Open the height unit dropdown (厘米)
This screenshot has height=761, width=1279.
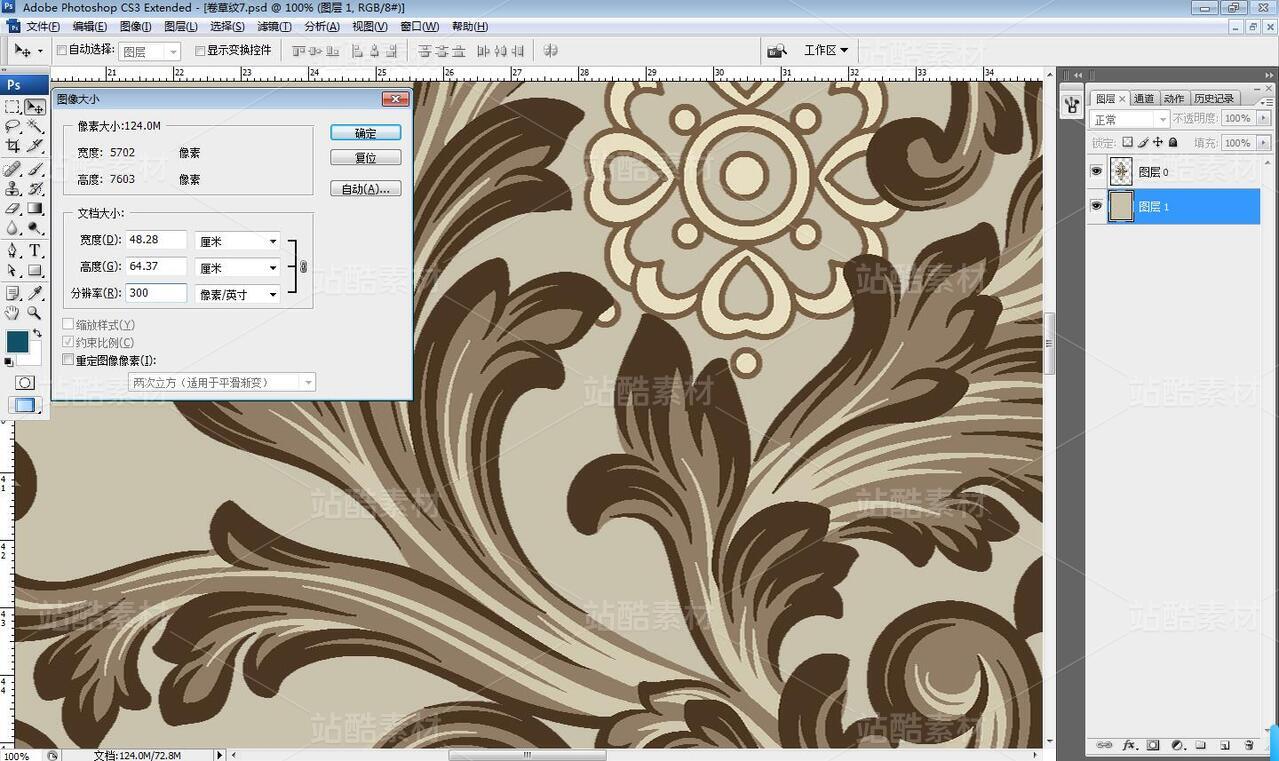[x=238, y=268]
